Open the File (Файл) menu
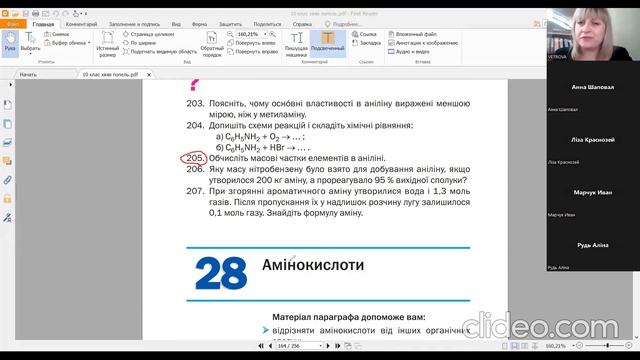640x360 pixels. [x=13, y=24]
